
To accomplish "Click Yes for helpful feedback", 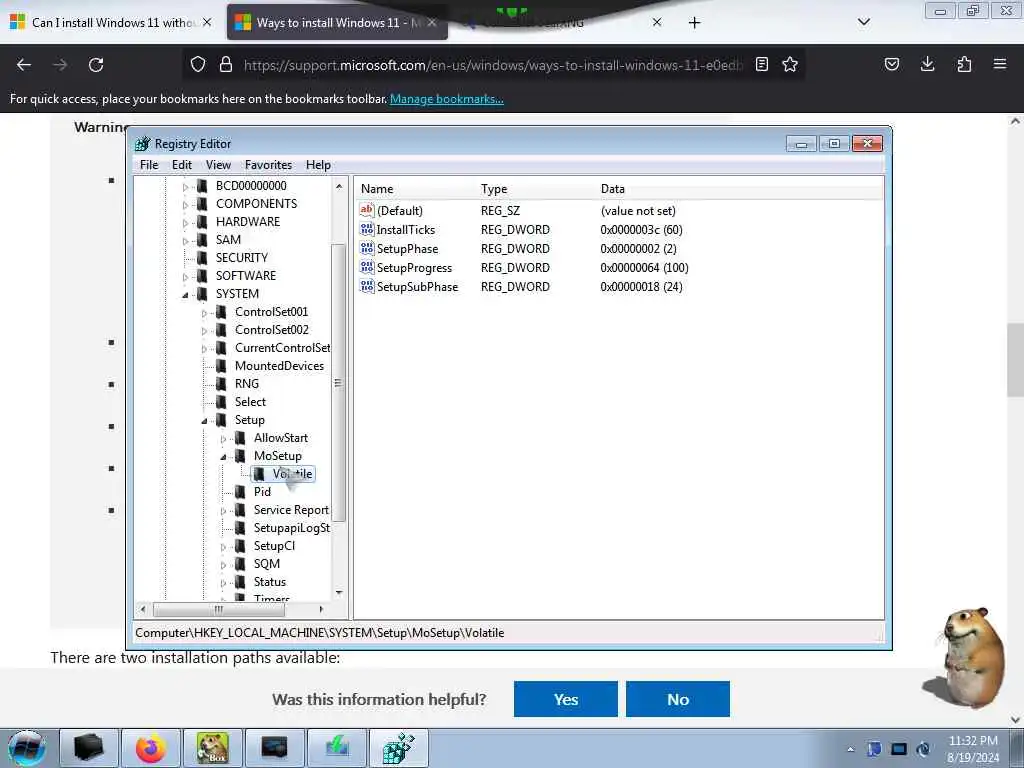I will pyautogui.click(x=566, y=699).
